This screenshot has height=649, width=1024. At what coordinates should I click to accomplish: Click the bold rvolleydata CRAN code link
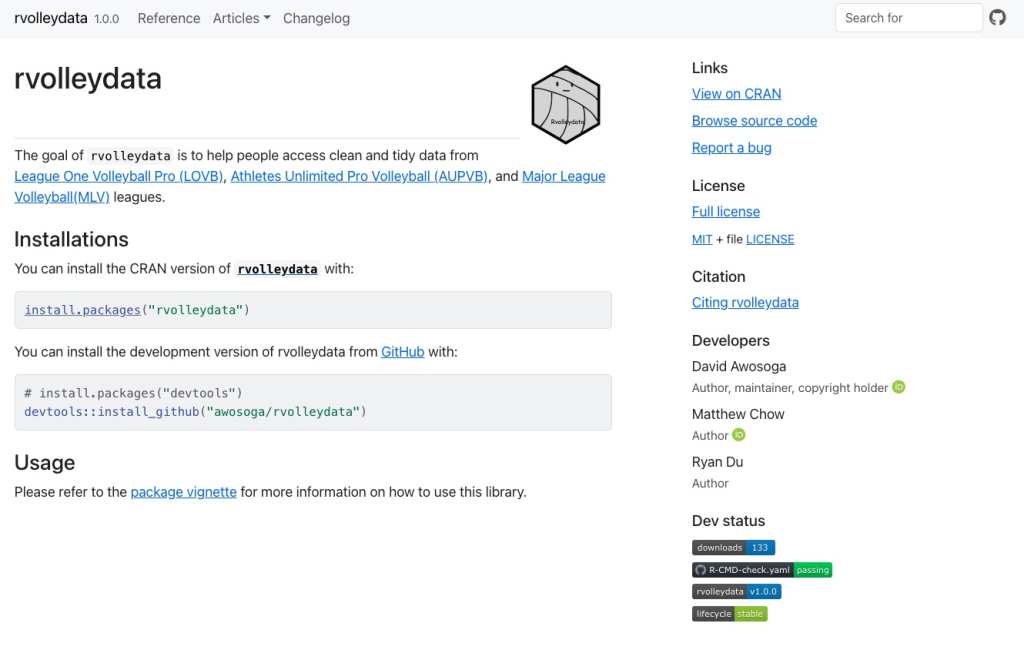coord(278,269)
